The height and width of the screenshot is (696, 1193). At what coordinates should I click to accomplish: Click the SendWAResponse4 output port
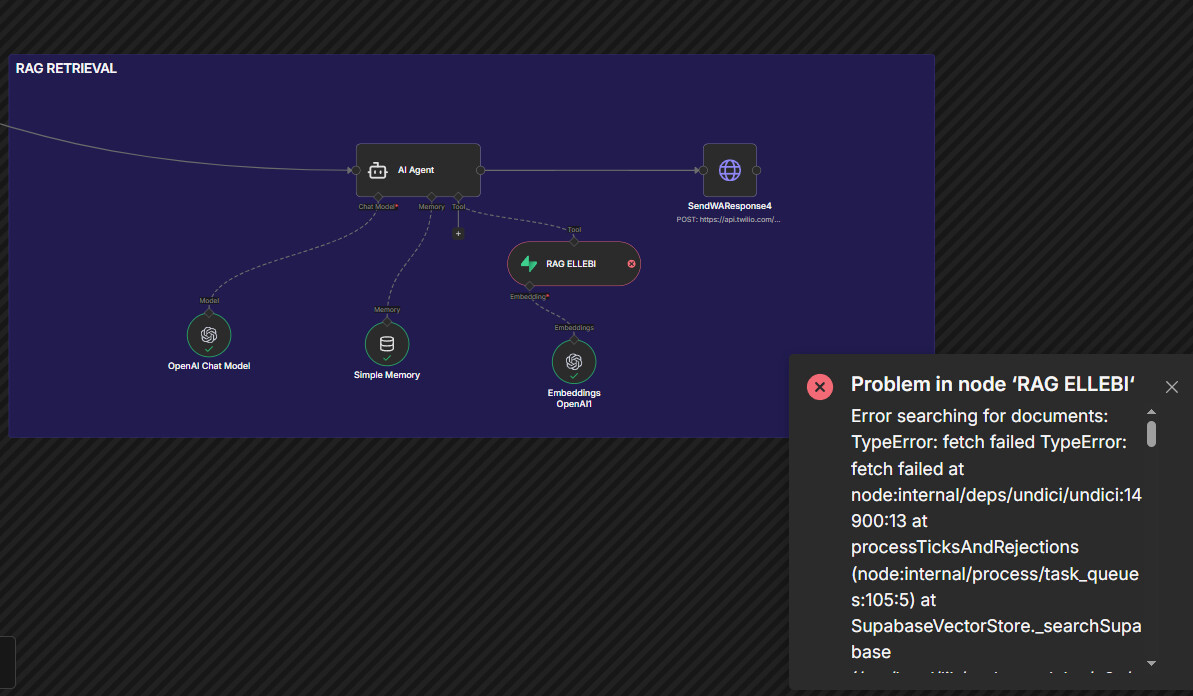757,170
